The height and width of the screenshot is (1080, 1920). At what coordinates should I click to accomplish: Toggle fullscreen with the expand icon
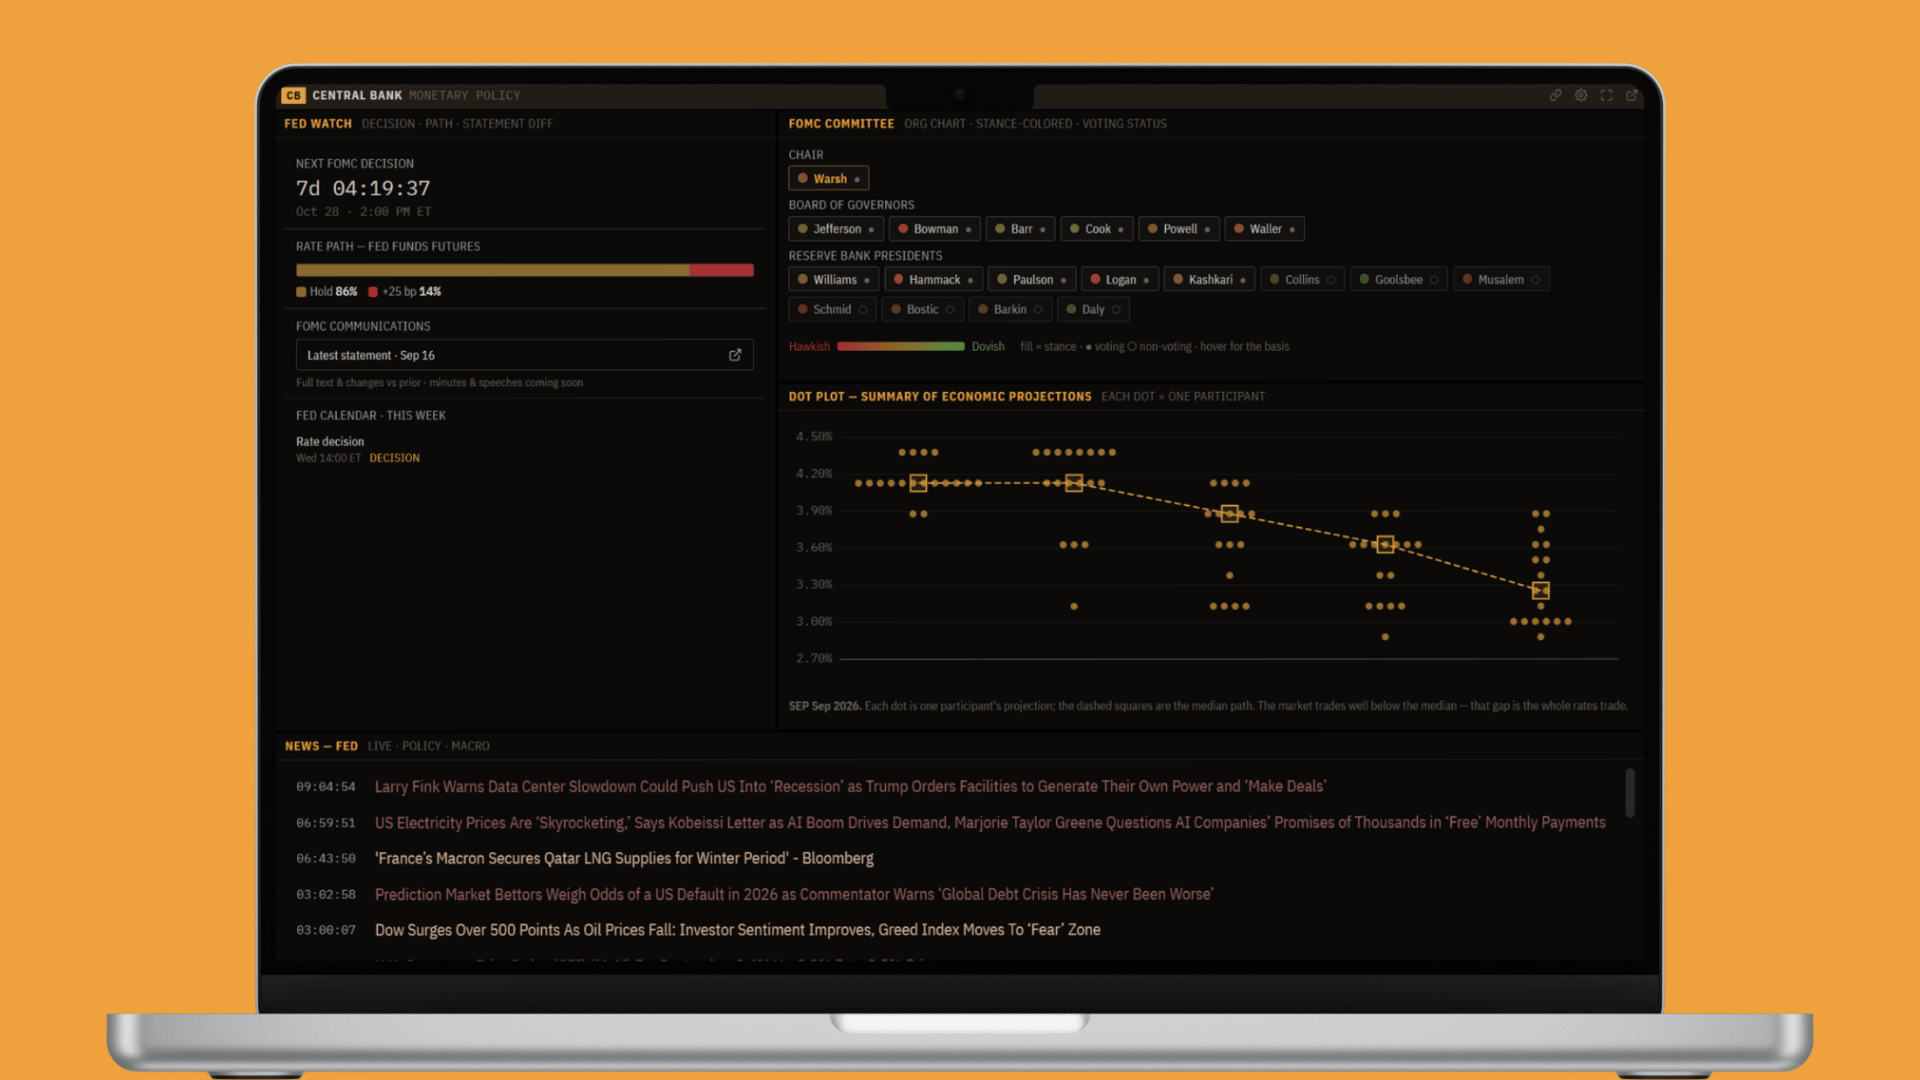(x=1606, y=95)
